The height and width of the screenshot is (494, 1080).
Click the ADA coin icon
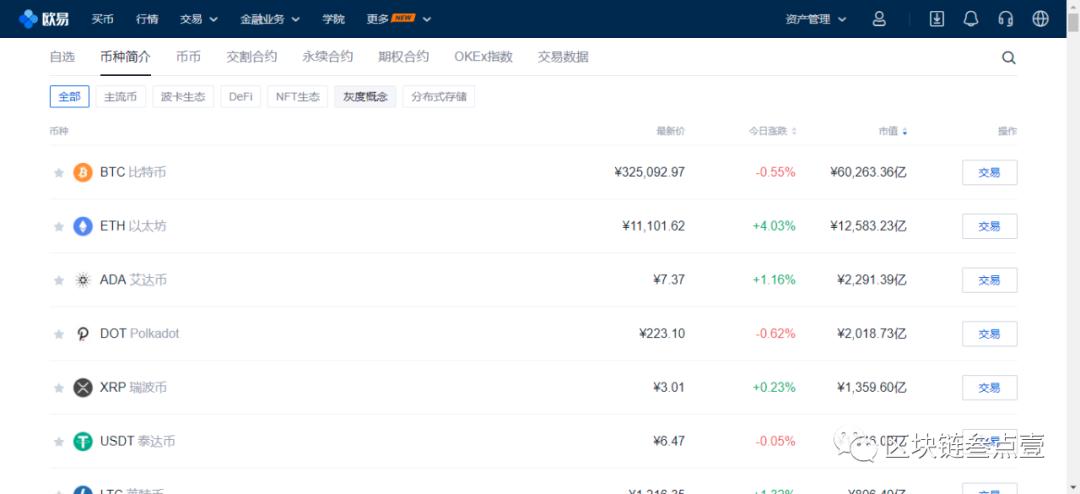click(x=83, y=280)
